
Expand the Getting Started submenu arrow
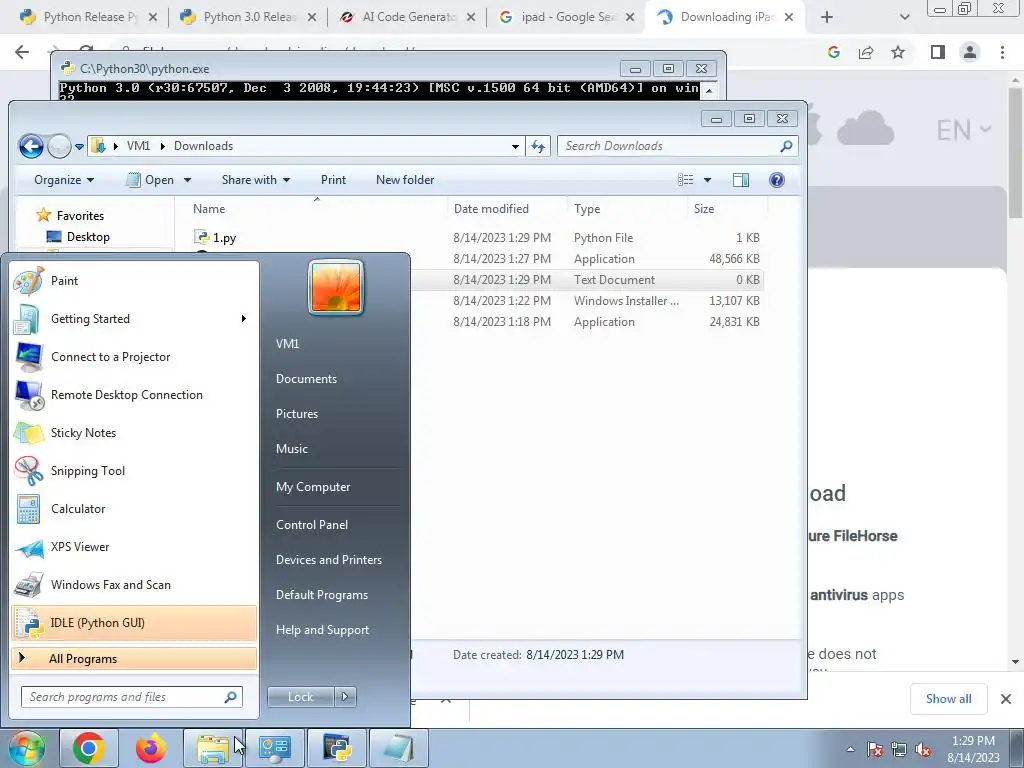tap(244, 319)
